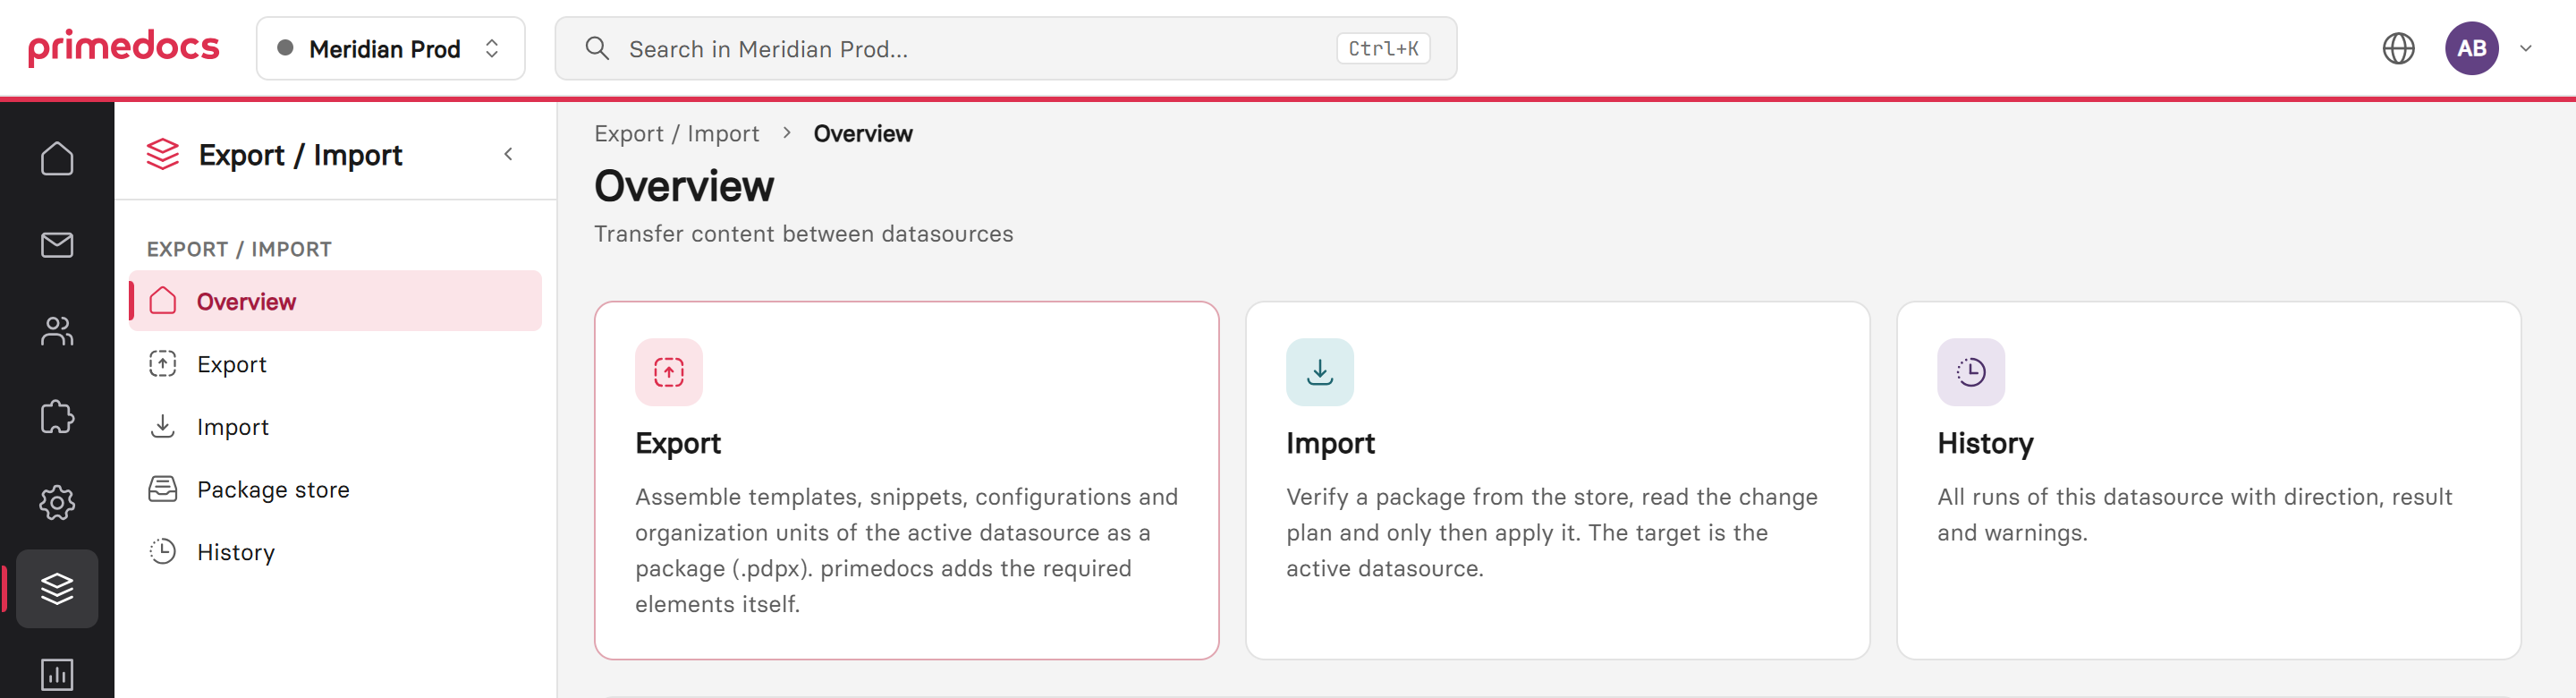
Task: Click the EXPORT / IMPORT section label
Action: pos(239,249)
